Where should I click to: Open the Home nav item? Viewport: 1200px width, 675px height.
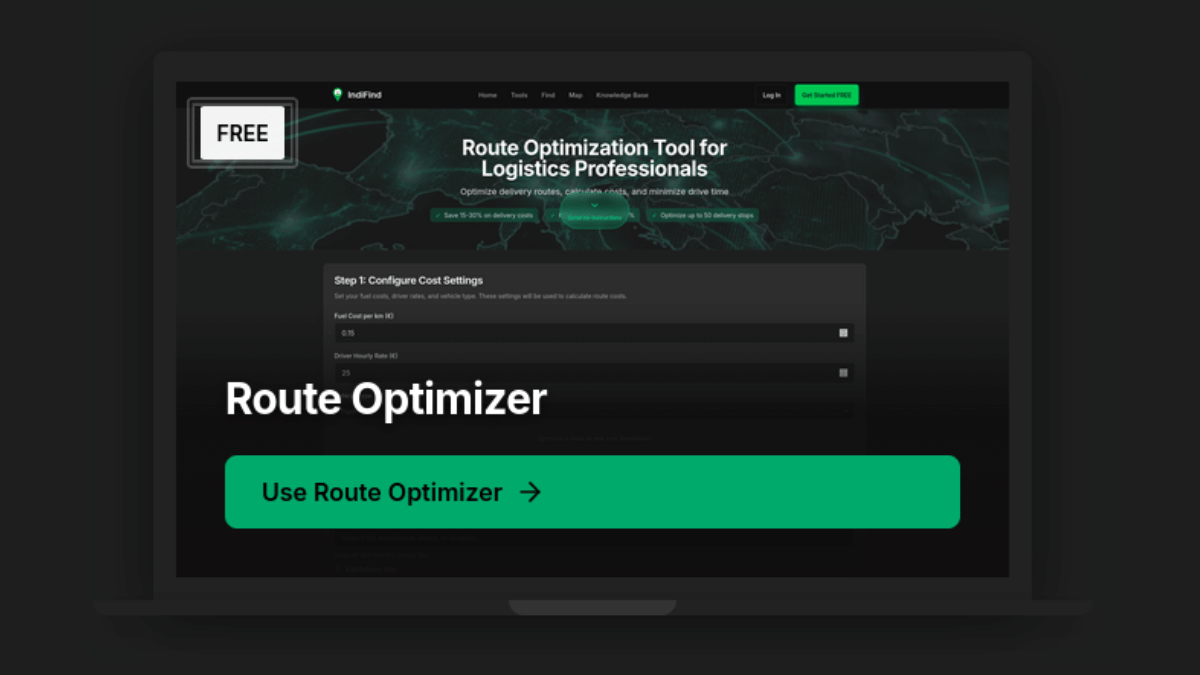487,95
